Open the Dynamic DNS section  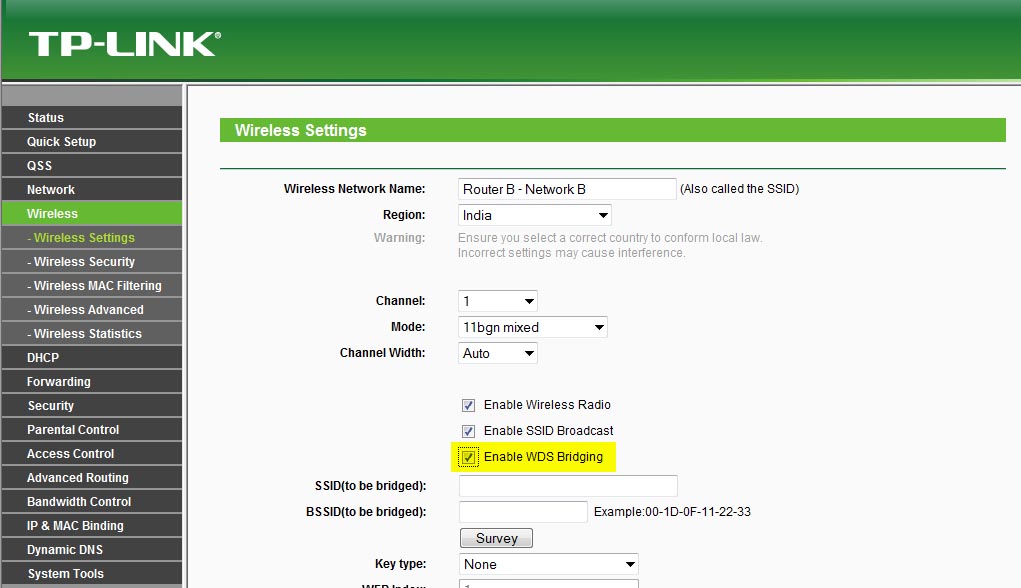[x=92, y=550]
